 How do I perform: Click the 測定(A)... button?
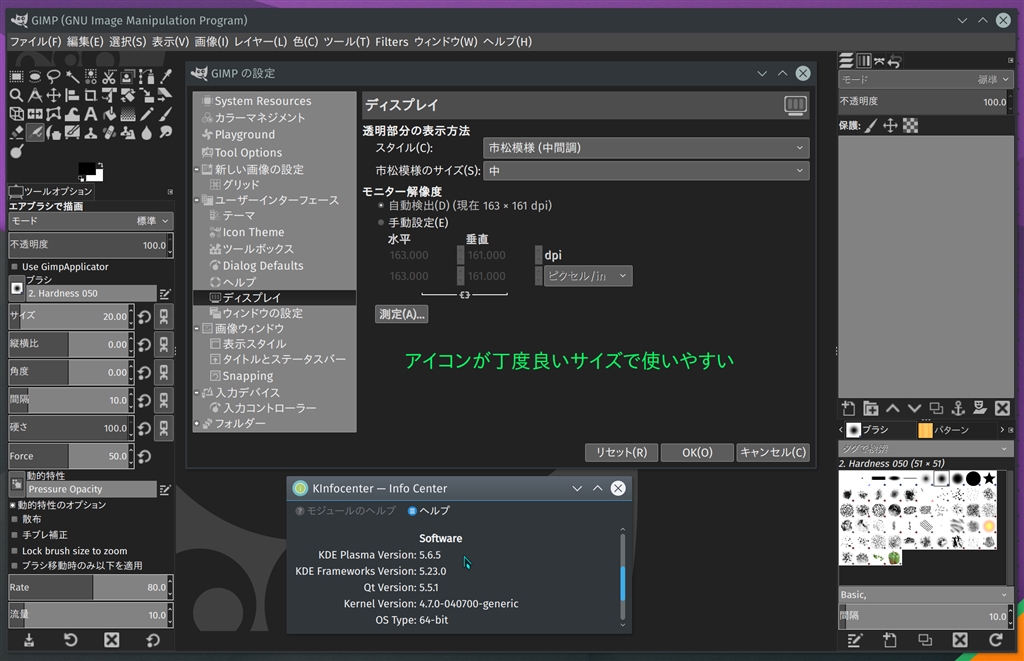[402, 314]
